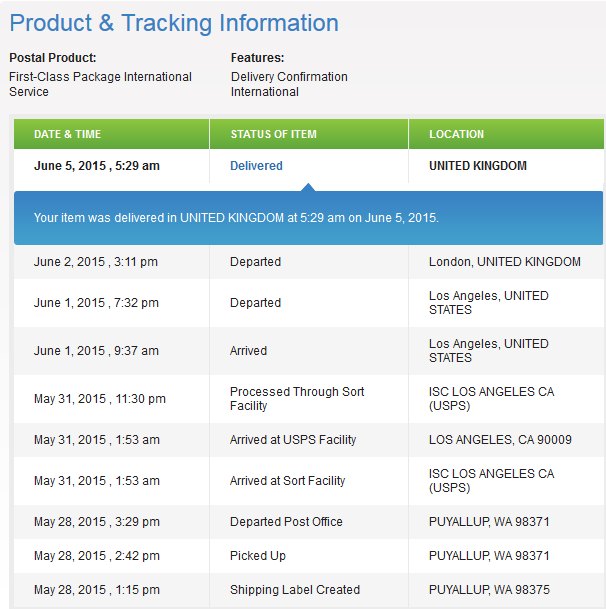Click the London, UNITED KINGDOM location
Viewport: 606px width, 609px height.
tap(505, 262)
